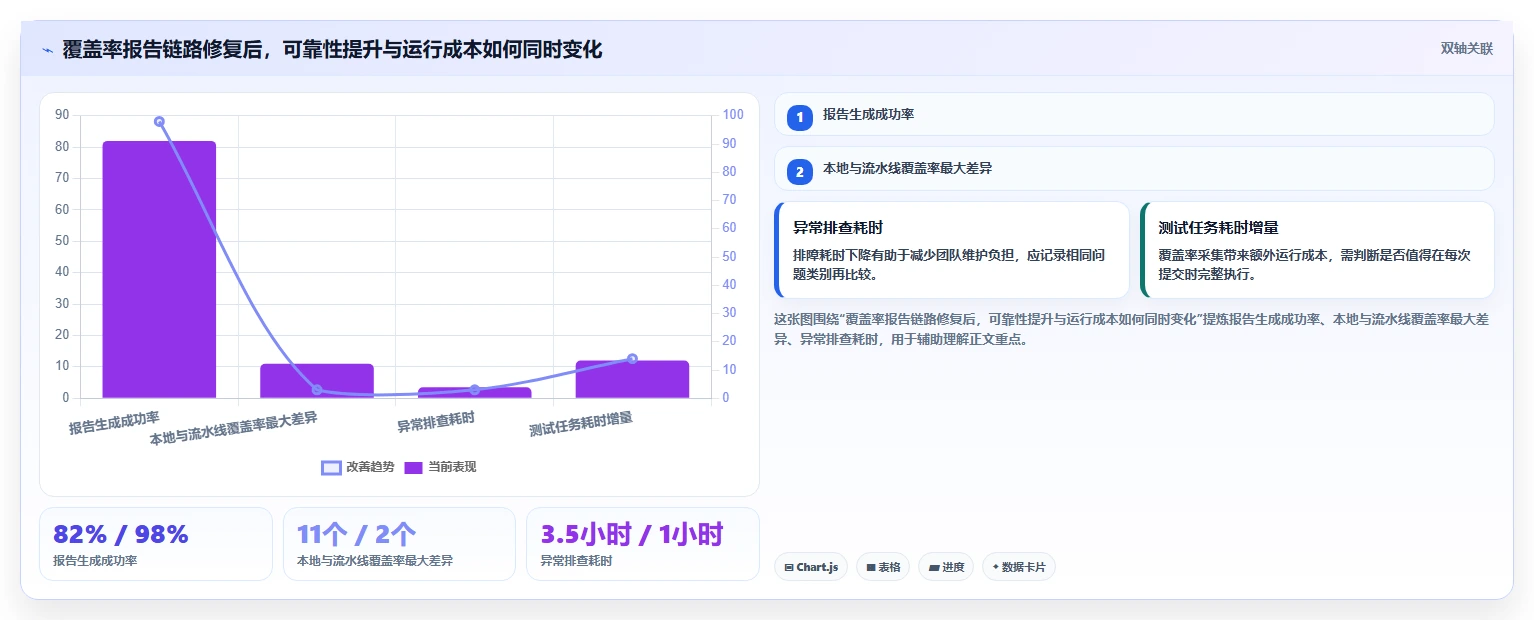
Task: Click the 3.5小时 / 1小时 stat card
Action: coord(642,544)
